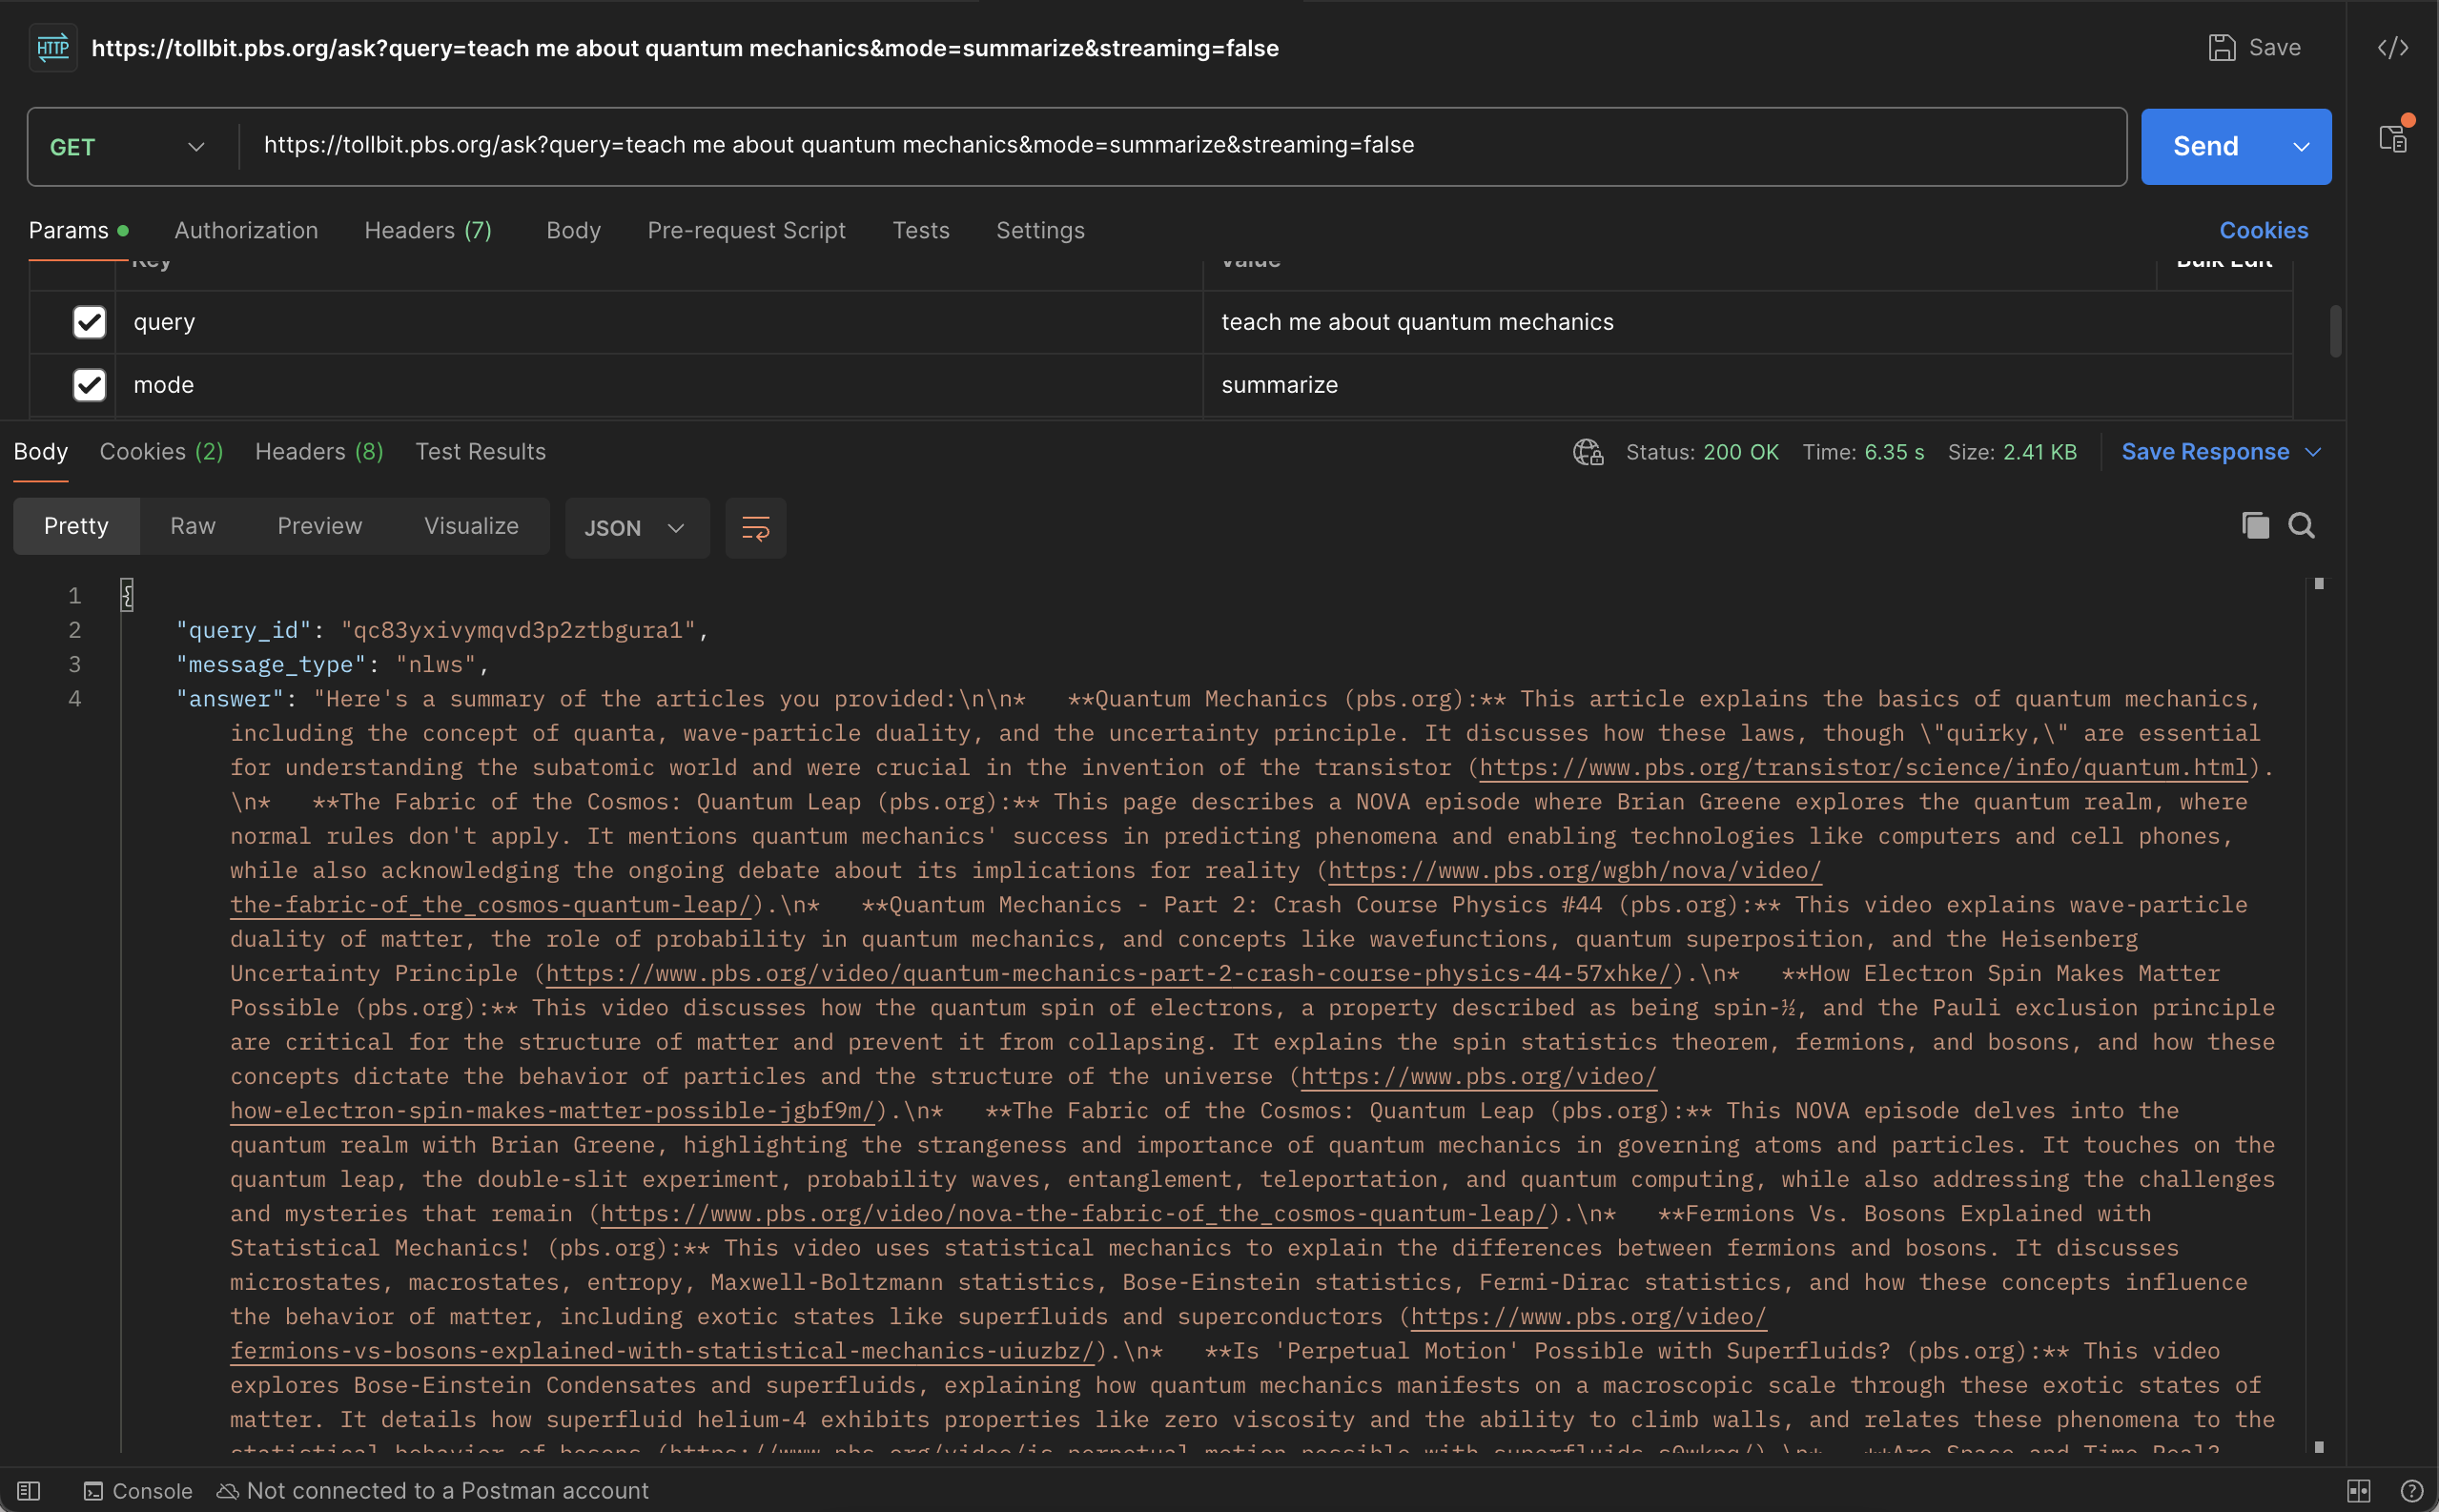The image size is (2439, 1512).
Task: Switch to the Authorization tab
Action: tap(246, 230)
